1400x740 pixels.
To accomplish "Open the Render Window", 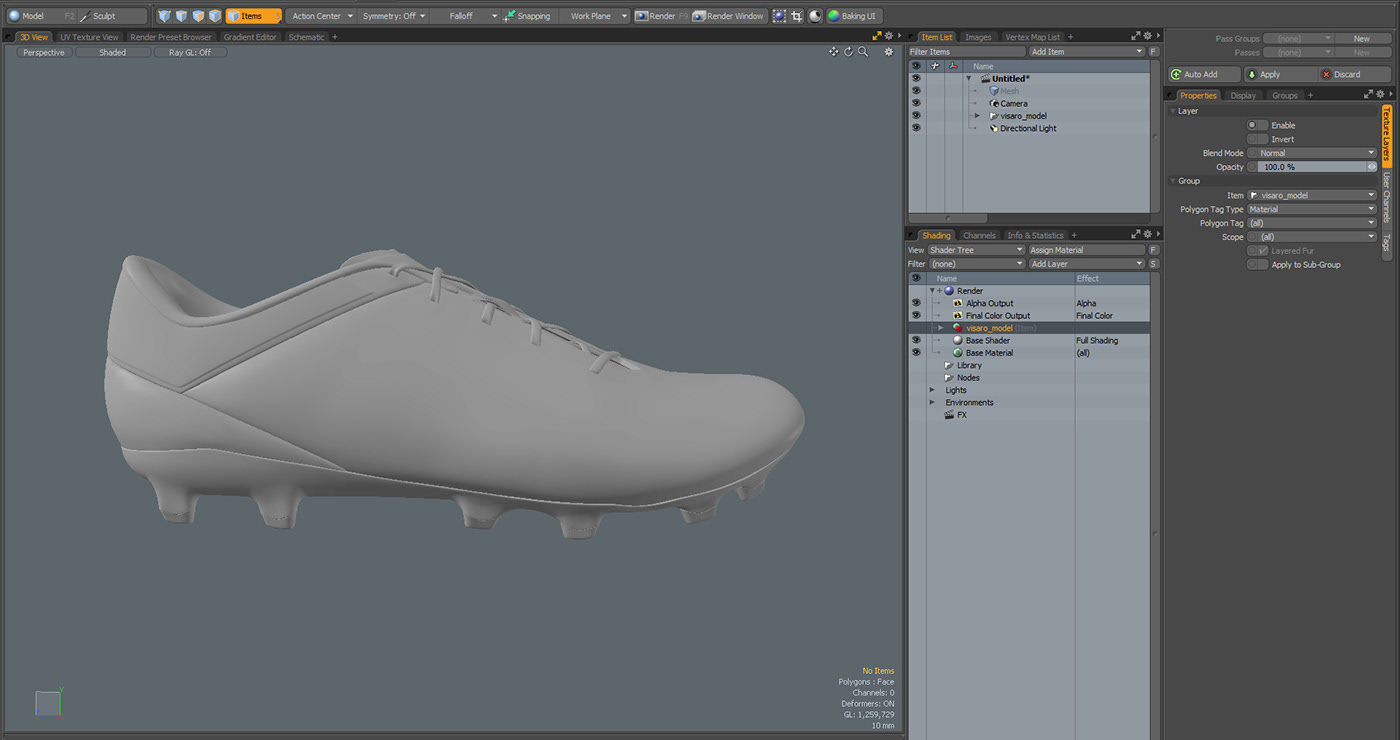I will 728,15.
